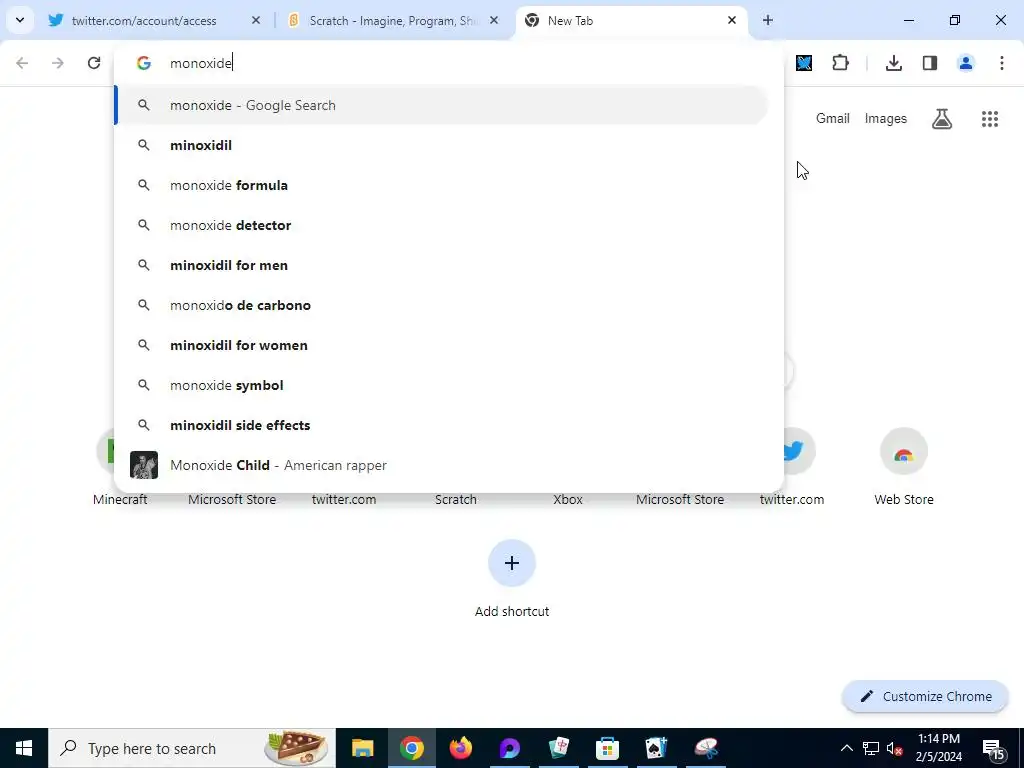Viewport: 1024px width, 768px height.
Task: Open Monoxide Child American rapper suggestion
Action: tap(441, 465)
